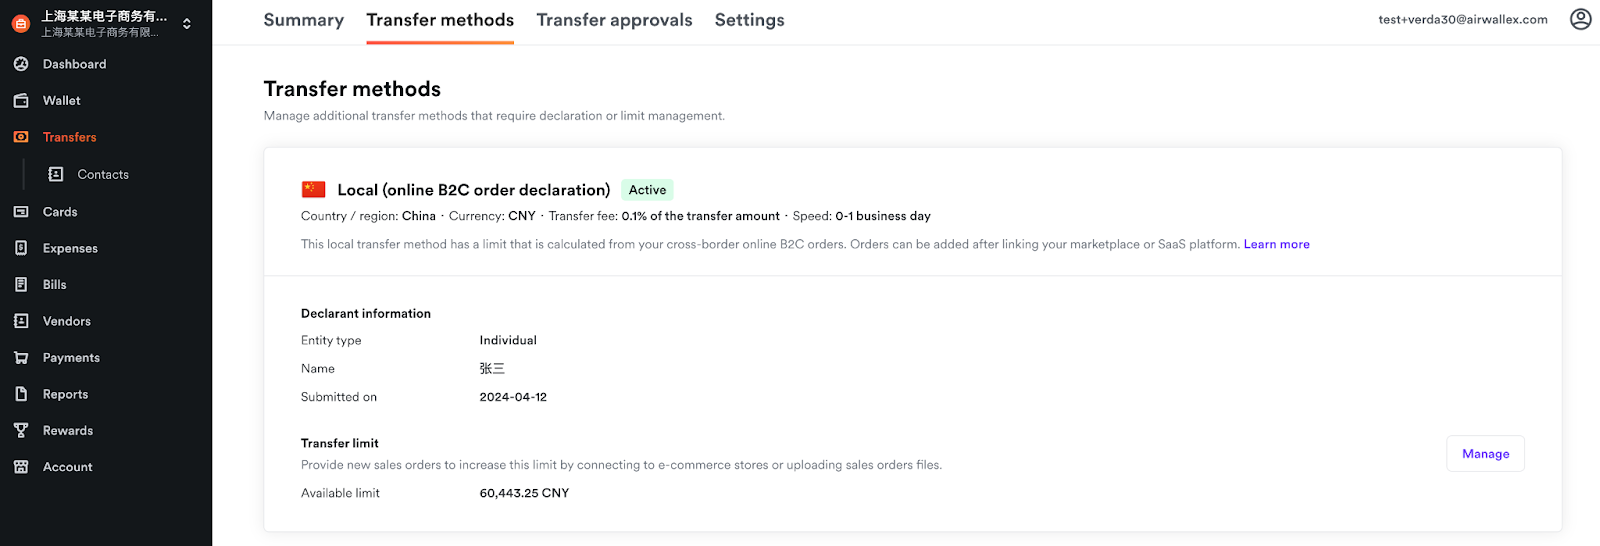This screenshot has height=546, width=1600.
Task: Click the Contacts icon under Transfers
Action: pyautogui.click(x=56, y=174)
